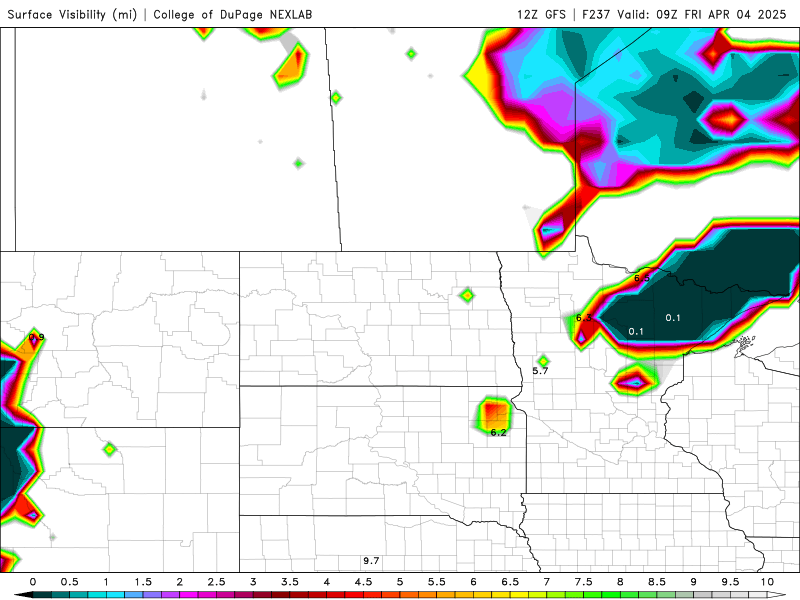Click the orange-red low-visibility blob above 6.2

(493, 414)
